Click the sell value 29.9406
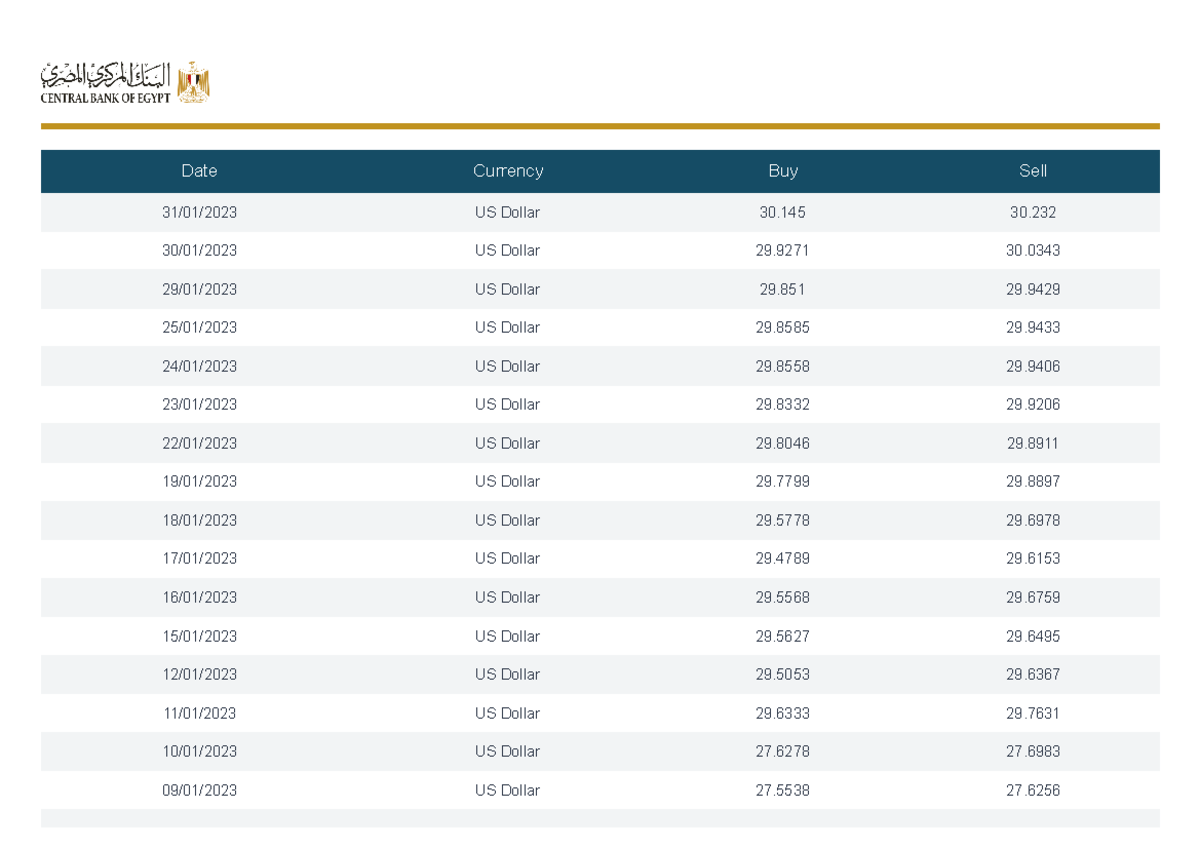1200x848 pixels. click(x=1033, y=367)
